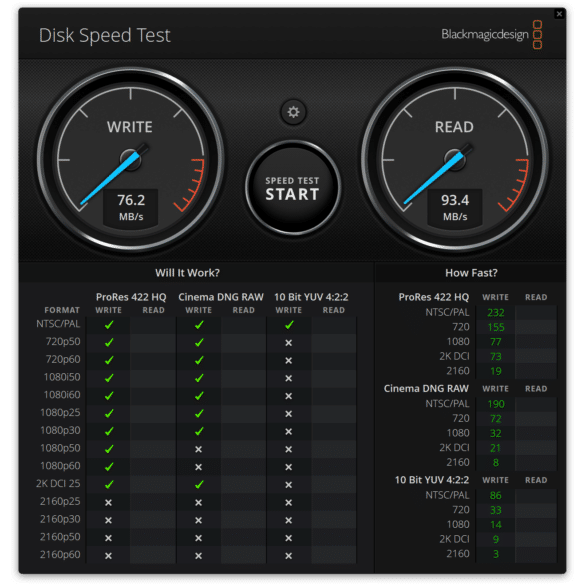This screenshot has height=585, width=585.
Task: Click Cinema DNG RAW write cross for 2160p30
Action: pyautogui.click(x=198, y=520)
